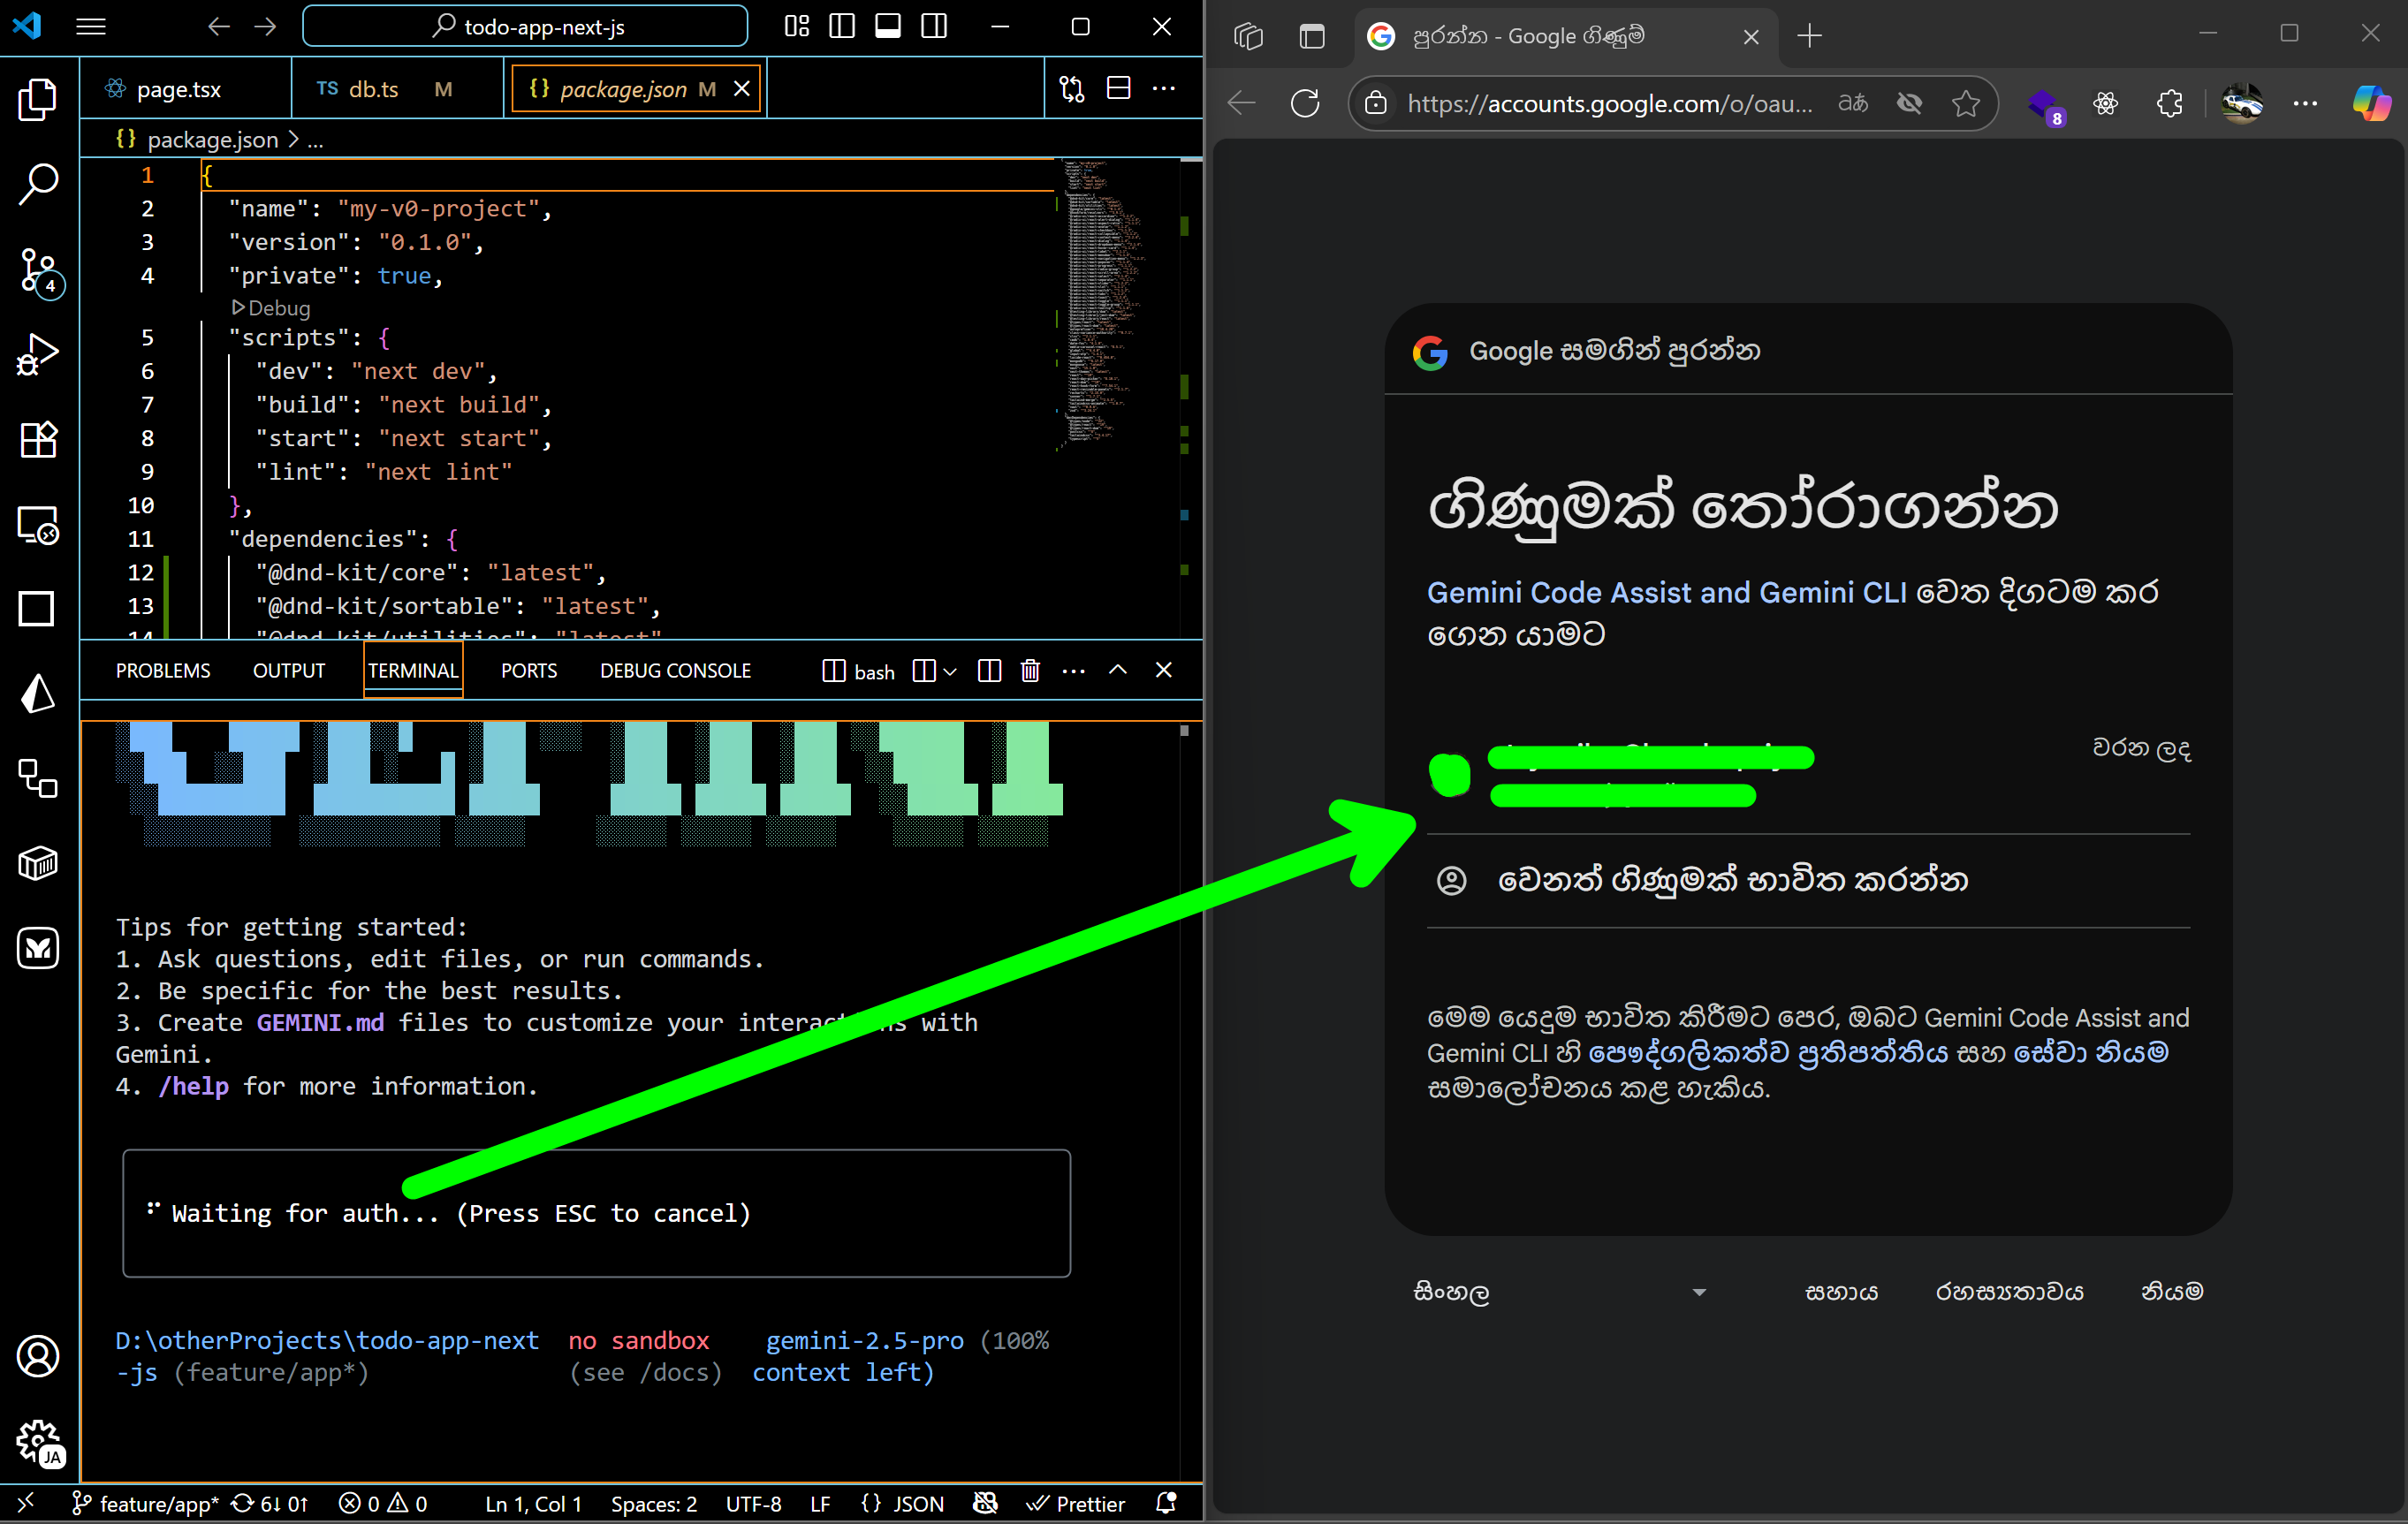This screenshot has height=1524, width=2408.
Task: Maximize the terminal panel size
Action: click(x=1118, y=671)
